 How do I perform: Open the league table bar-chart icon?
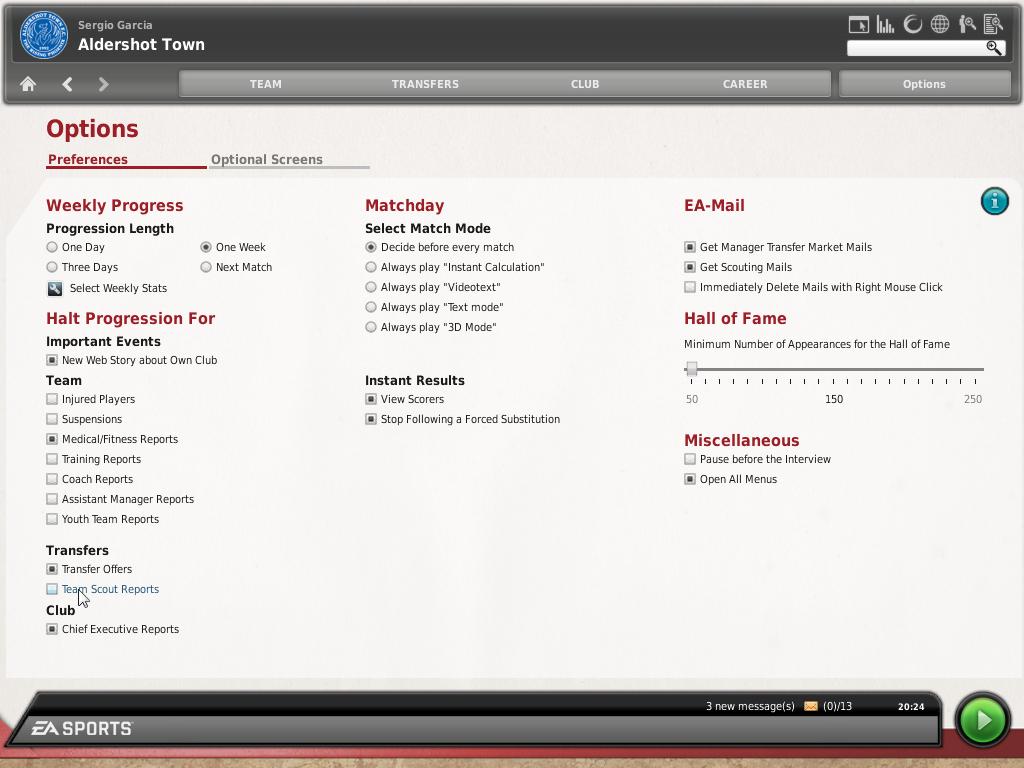pos(885,24)
